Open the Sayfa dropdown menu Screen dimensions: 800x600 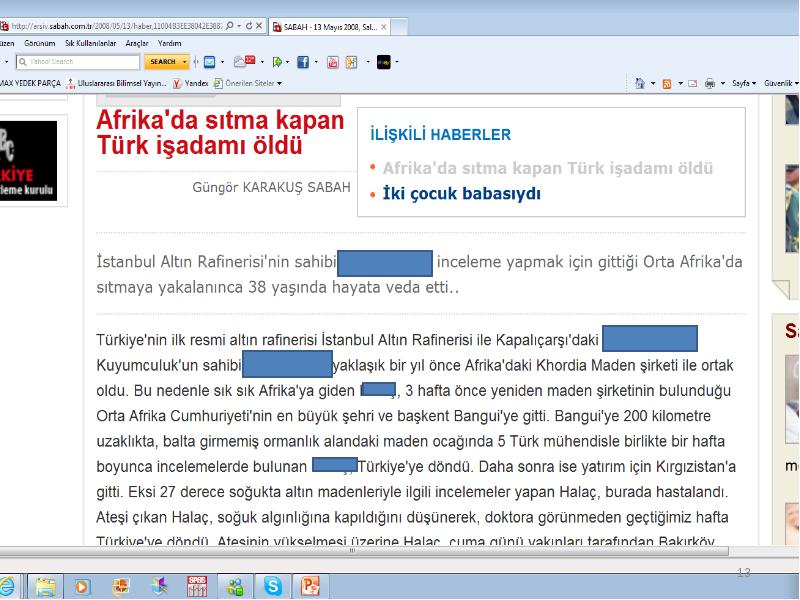coord(744,83)
